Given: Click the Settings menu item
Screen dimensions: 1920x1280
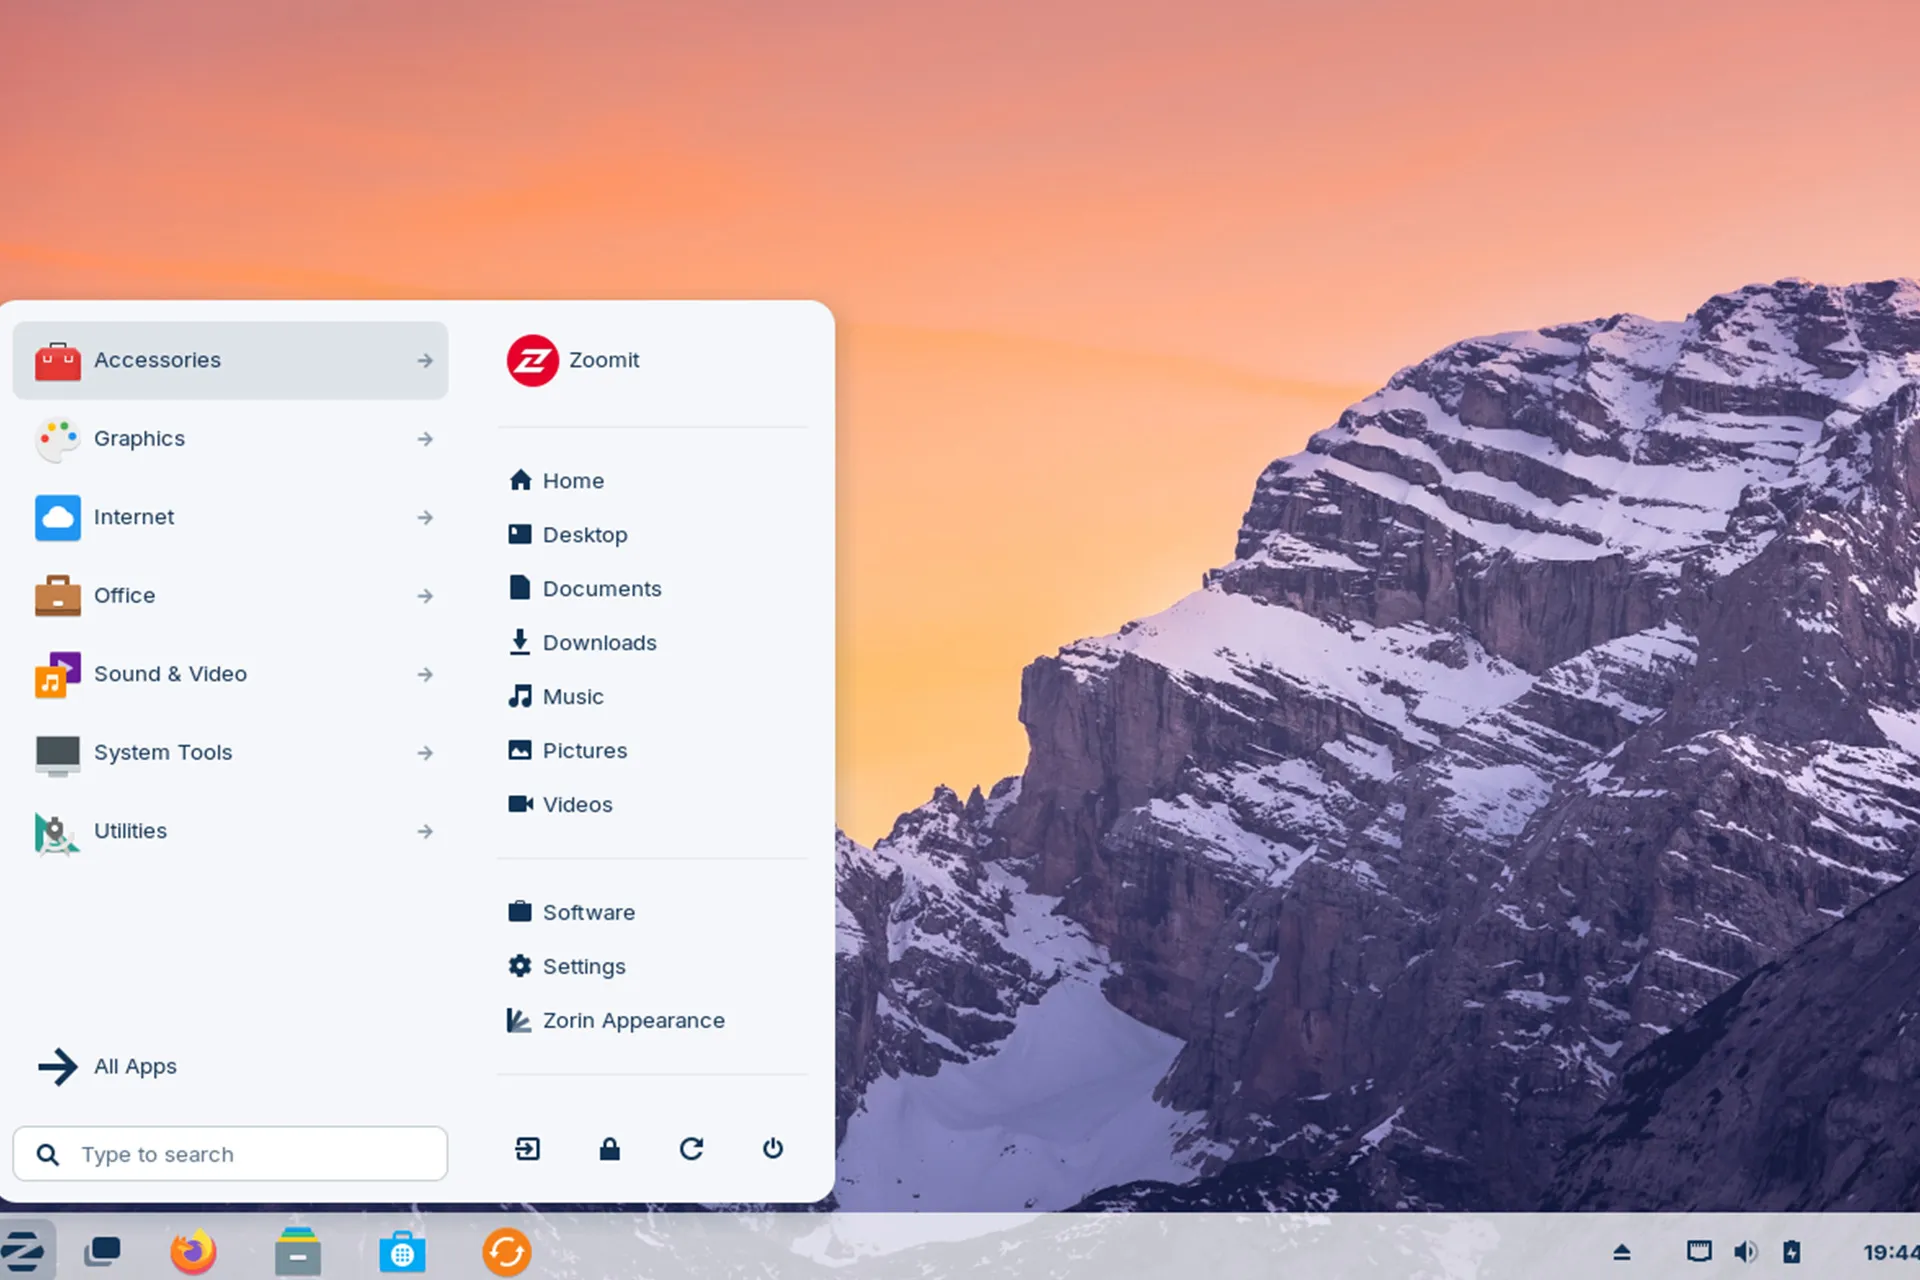Looking at the screenshot, I should pyautogui.click(x=583, y=966).
